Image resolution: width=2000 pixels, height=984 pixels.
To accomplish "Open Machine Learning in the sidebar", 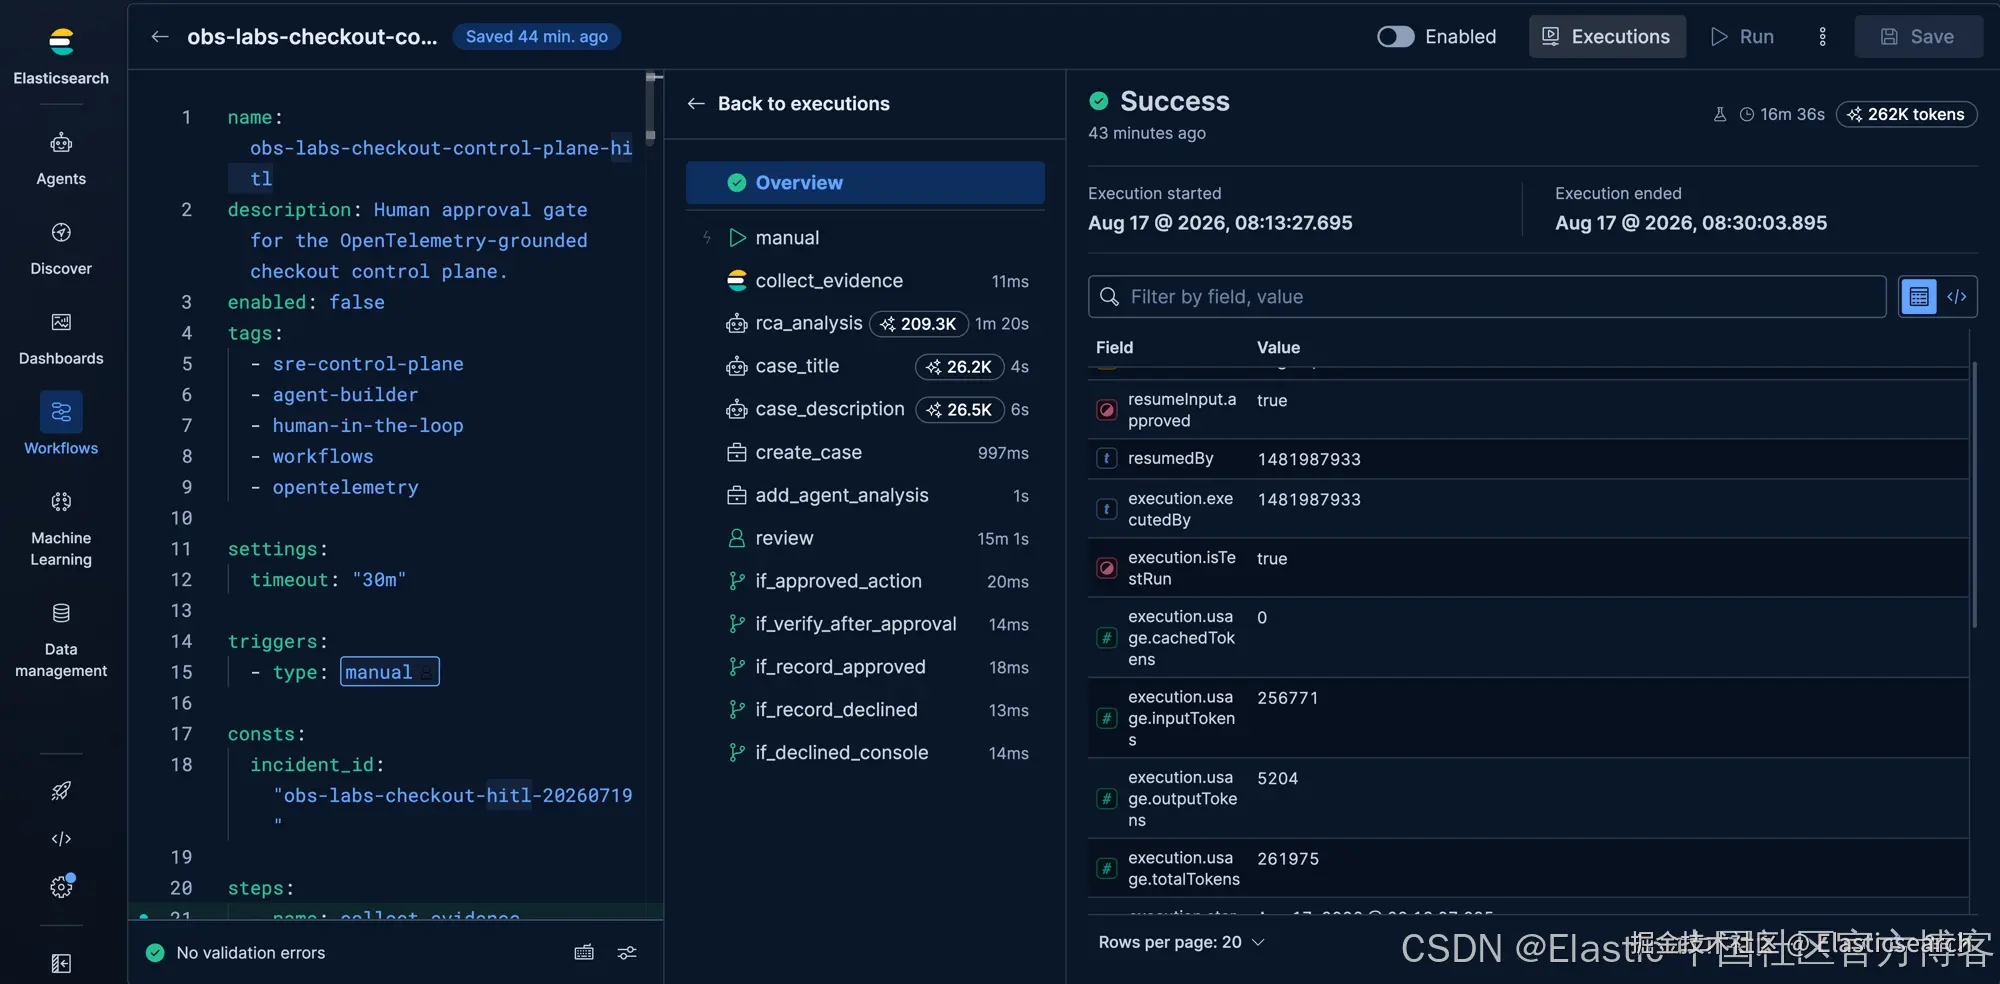I will pyautogui.click(x=61, y=529).
